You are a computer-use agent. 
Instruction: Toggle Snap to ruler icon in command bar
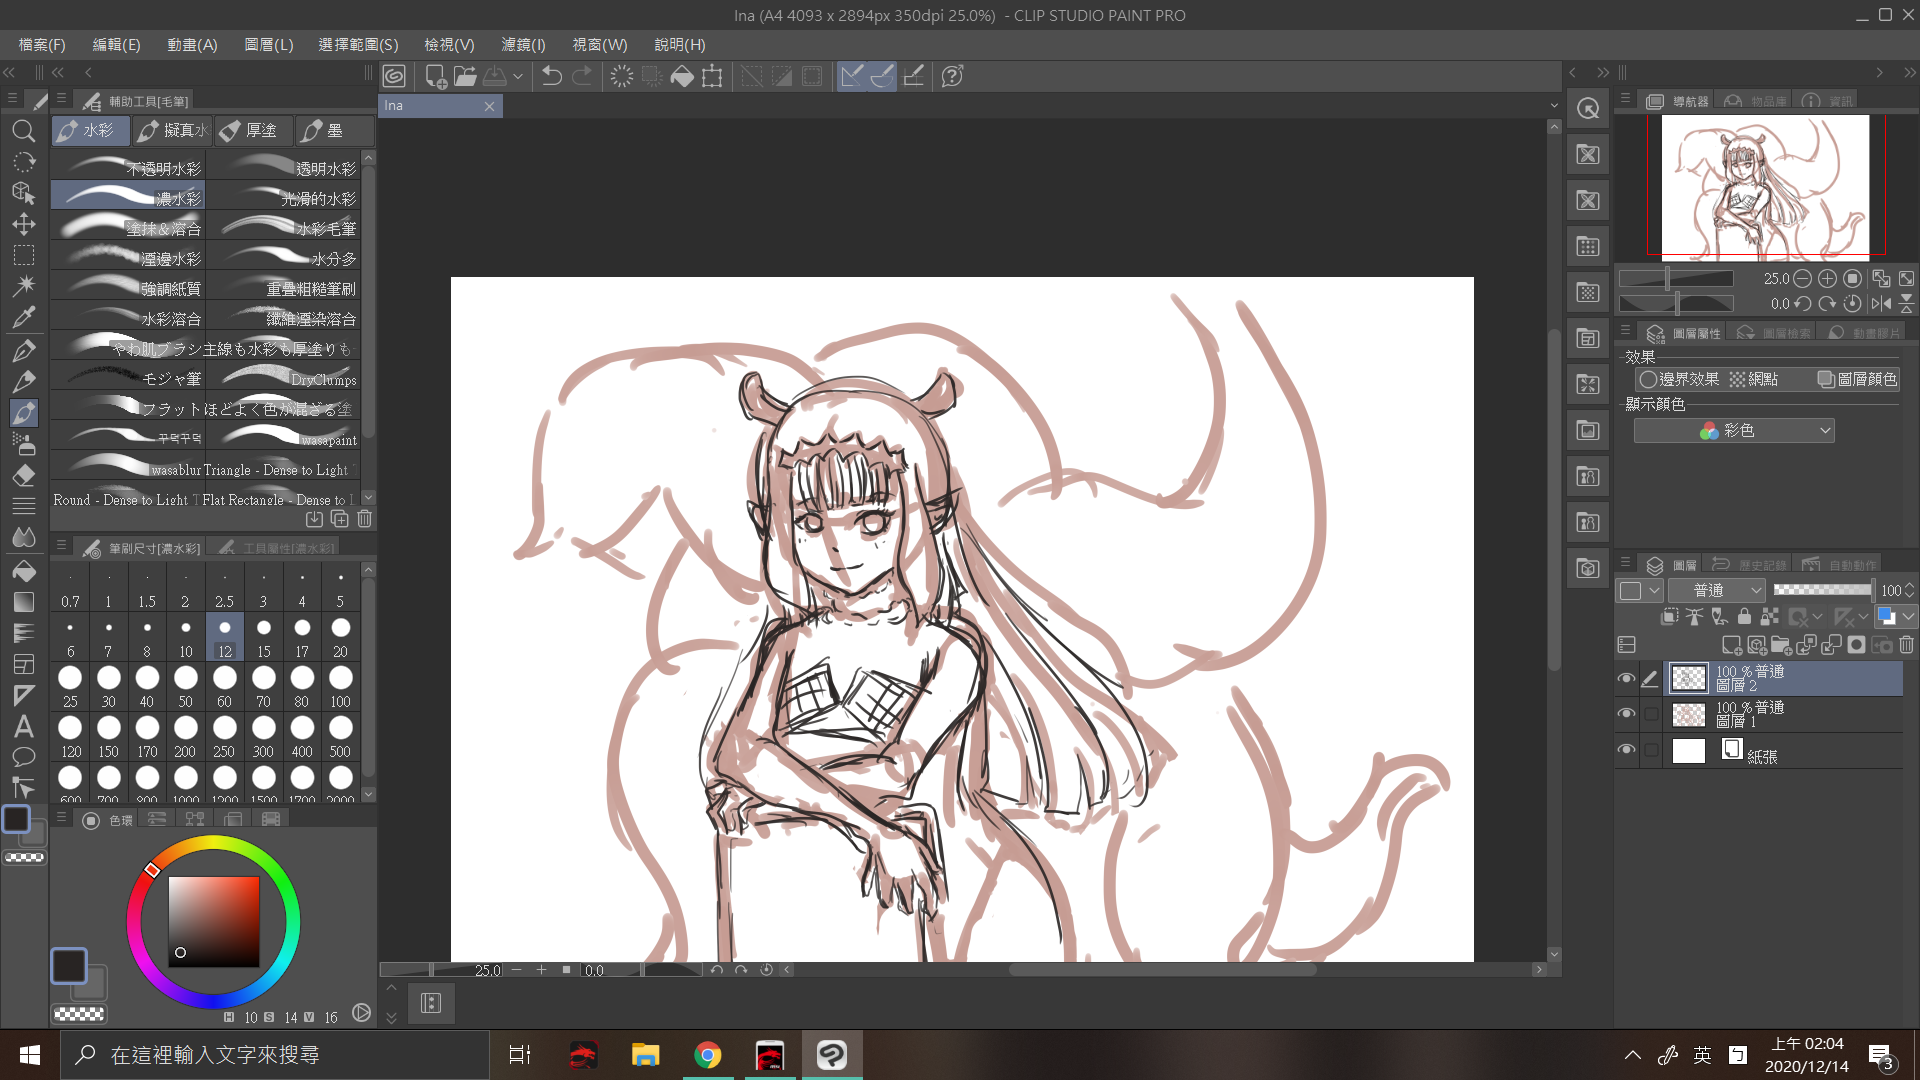pos(851,76)
